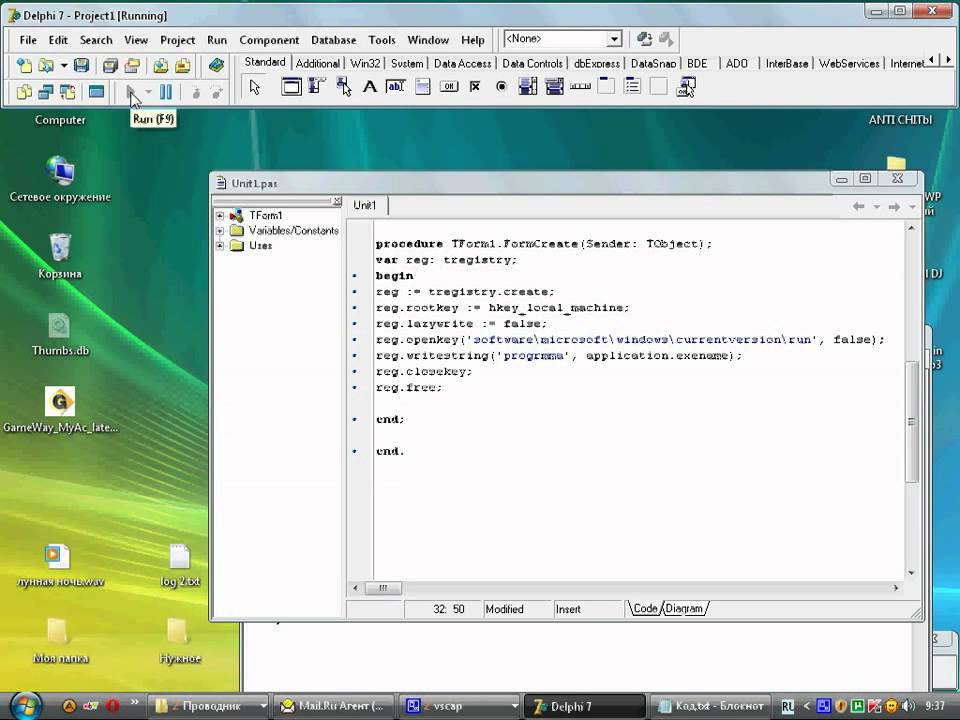The image size is (960, 720).
Task: Open the Run button dropdown arrow
Action: [148, 92]
